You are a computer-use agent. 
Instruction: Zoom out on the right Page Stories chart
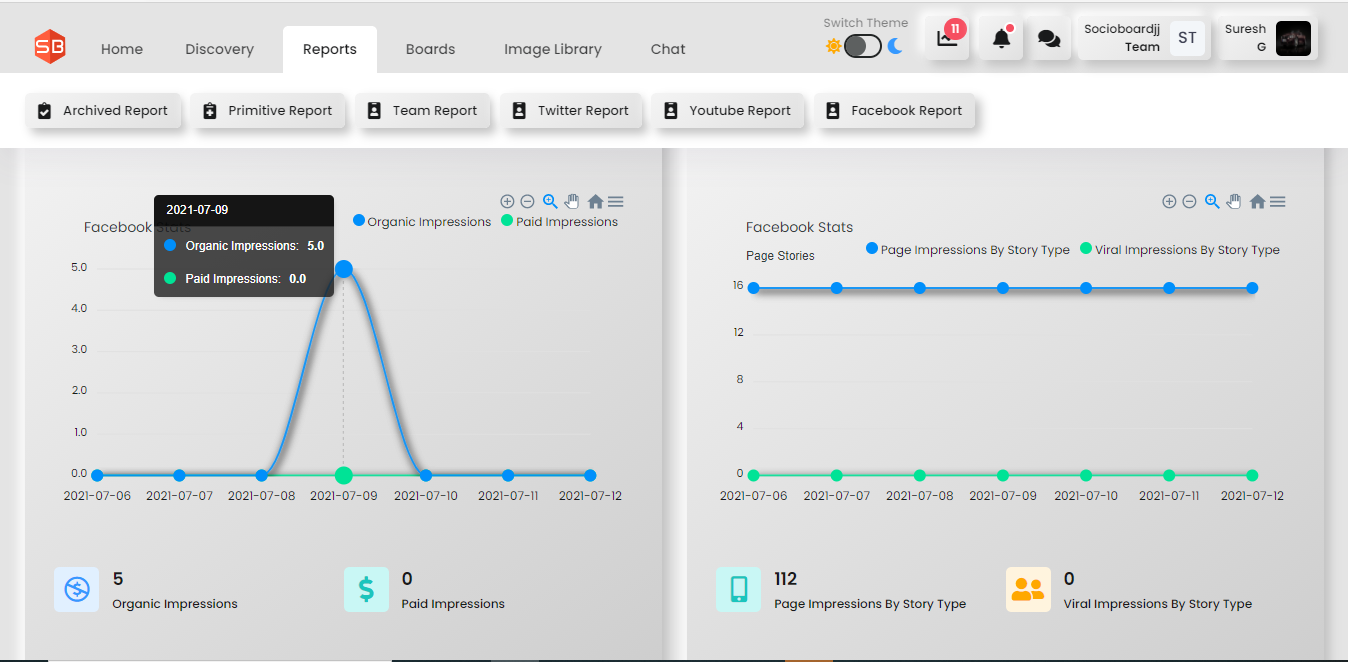pyautogui.click(x=1189, y=201)
